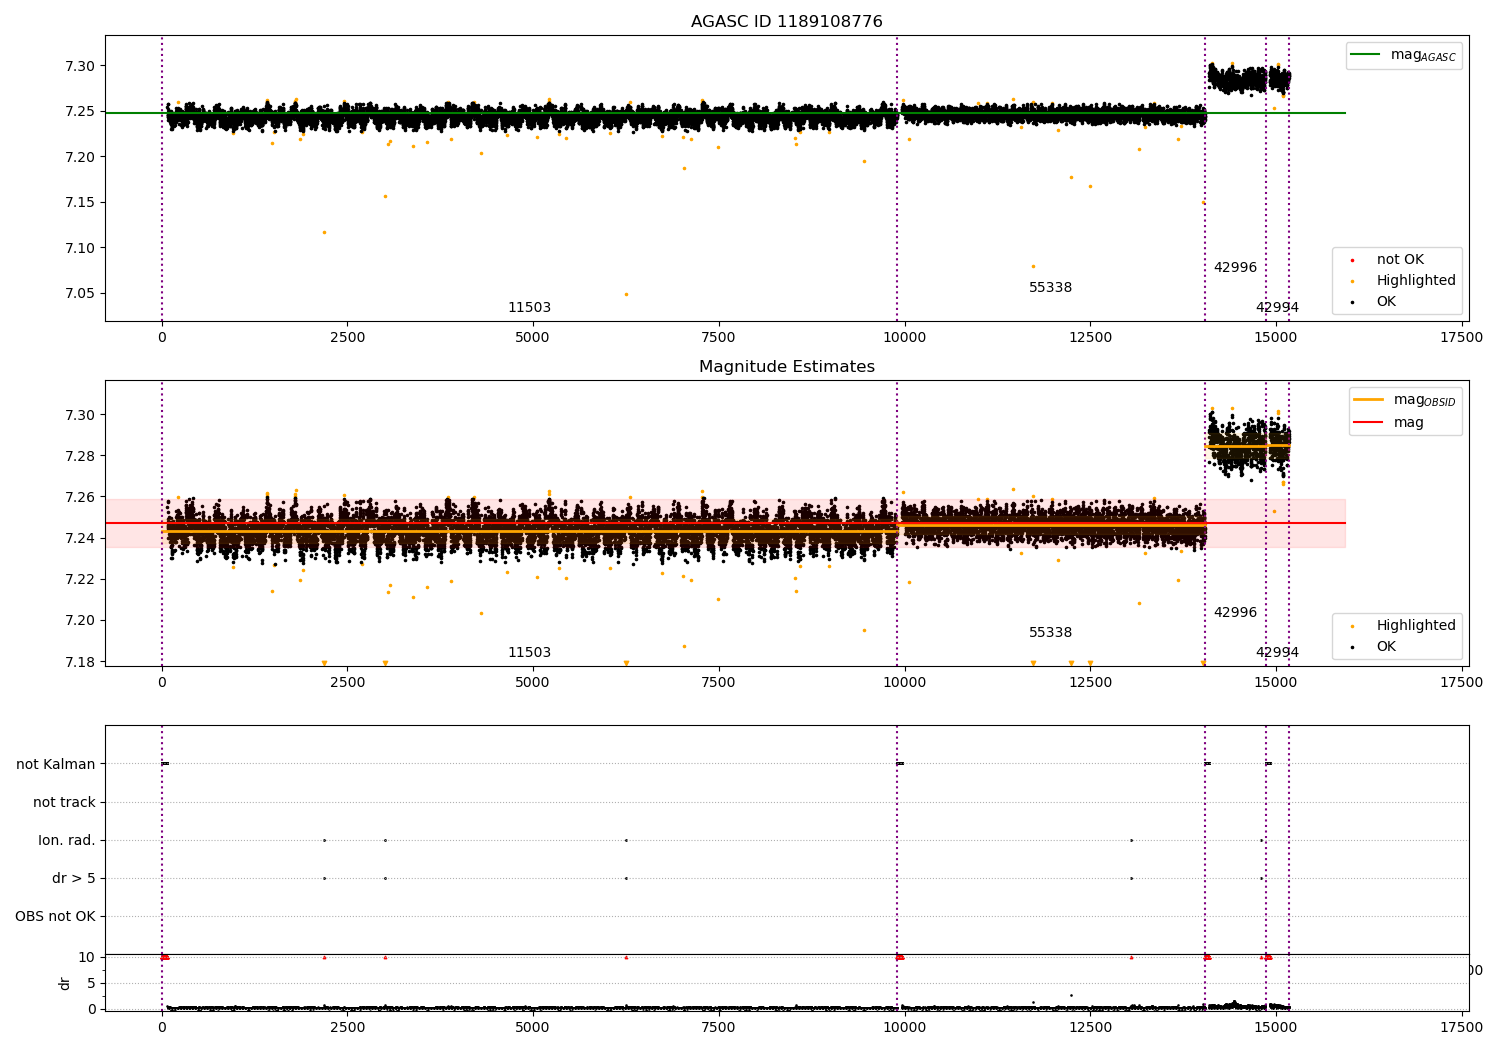Viewport: 1500px width, 1050px height.
Task: Click obsid label 42996 in top plot
Action: click(x=1235, y=268)
